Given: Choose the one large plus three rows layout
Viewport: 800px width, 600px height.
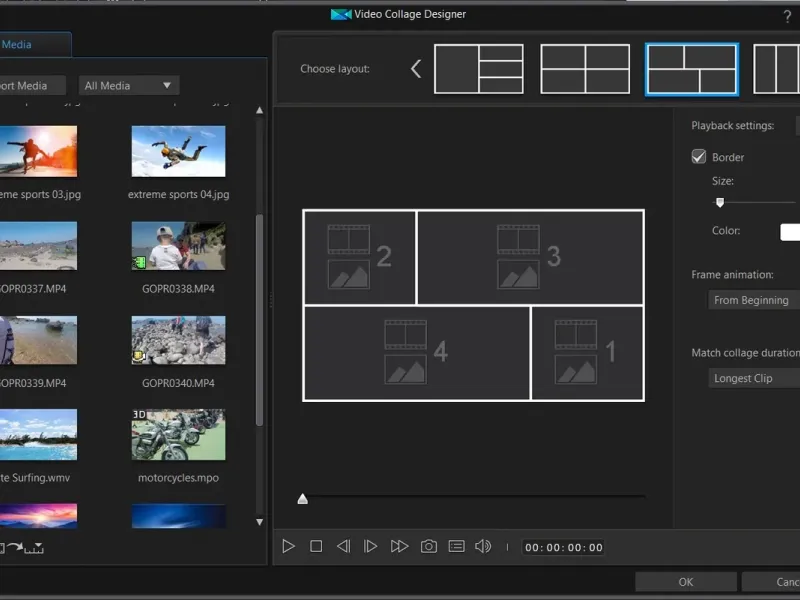Looking at the screenshot, I should pos(479,69).
